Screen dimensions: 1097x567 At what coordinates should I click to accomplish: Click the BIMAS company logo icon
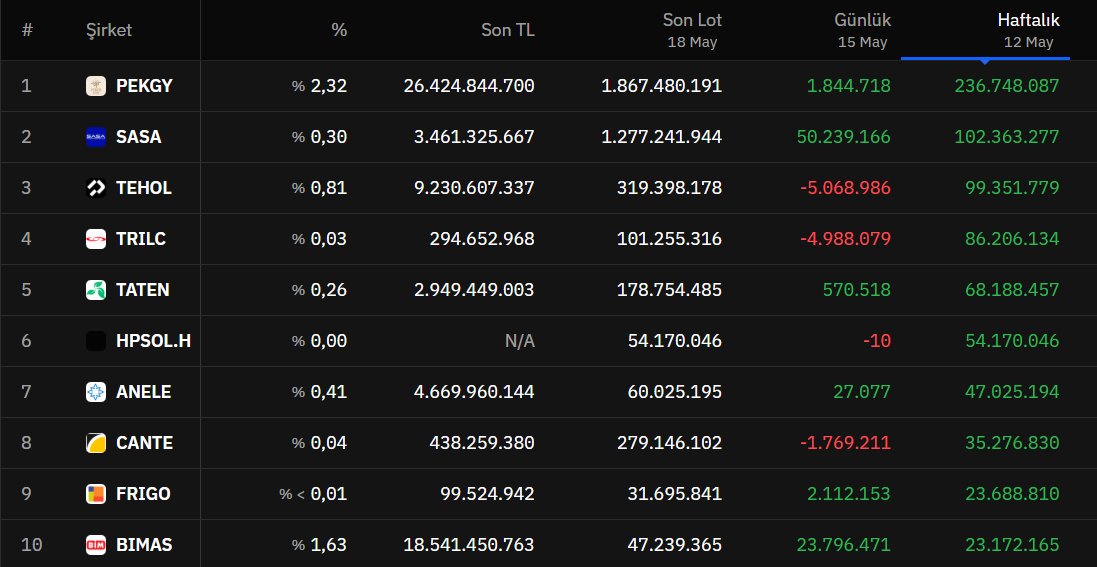(96, 545)
